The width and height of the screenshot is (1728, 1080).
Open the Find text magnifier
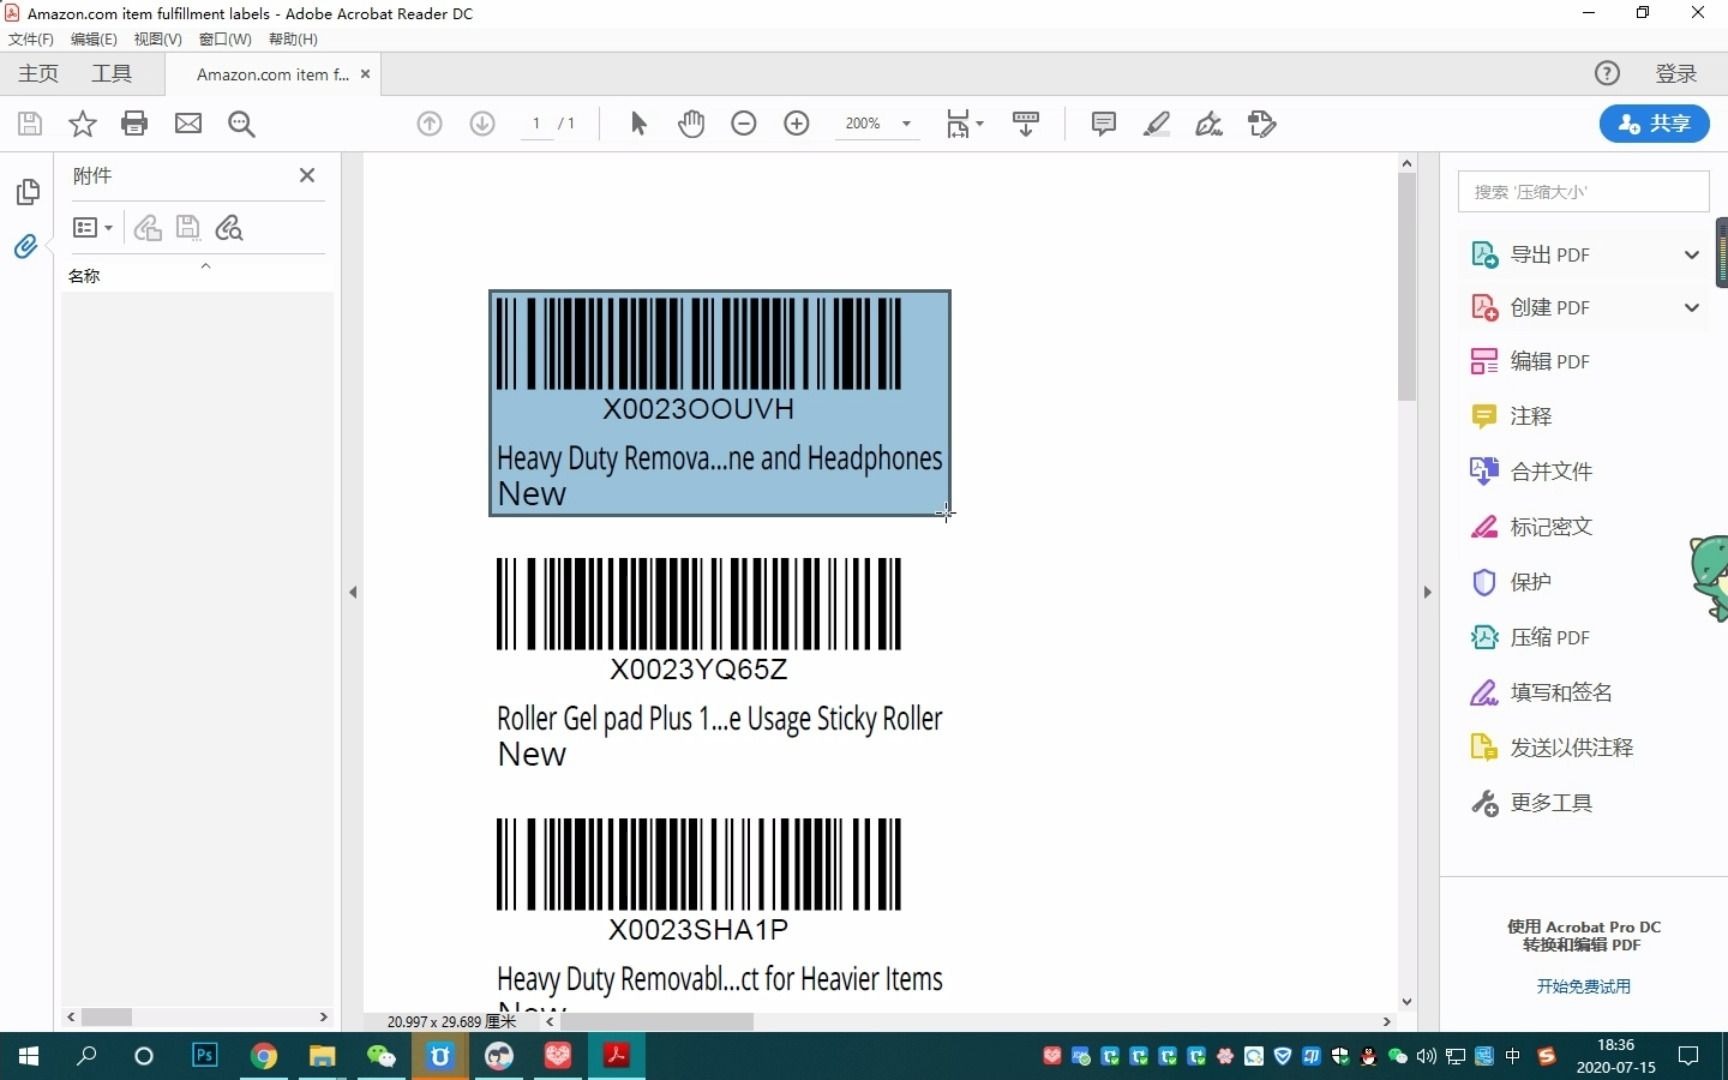pos(241,123)
